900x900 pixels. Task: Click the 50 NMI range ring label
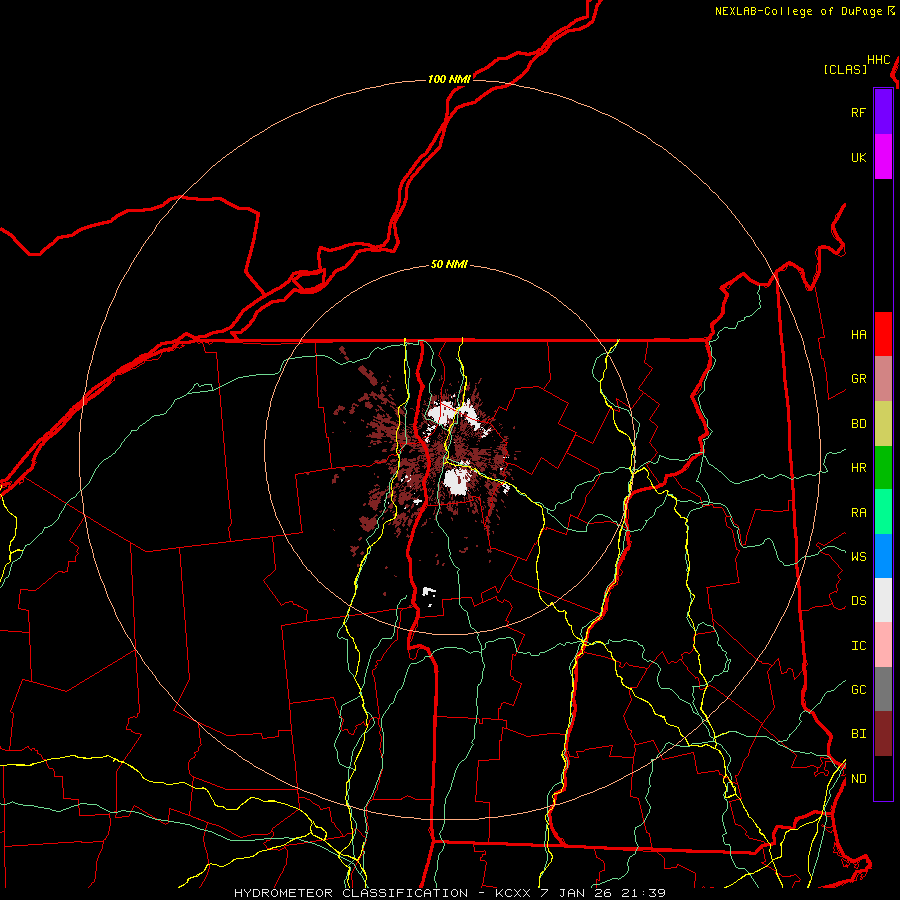pyautogui.click(x=449, y=265)
